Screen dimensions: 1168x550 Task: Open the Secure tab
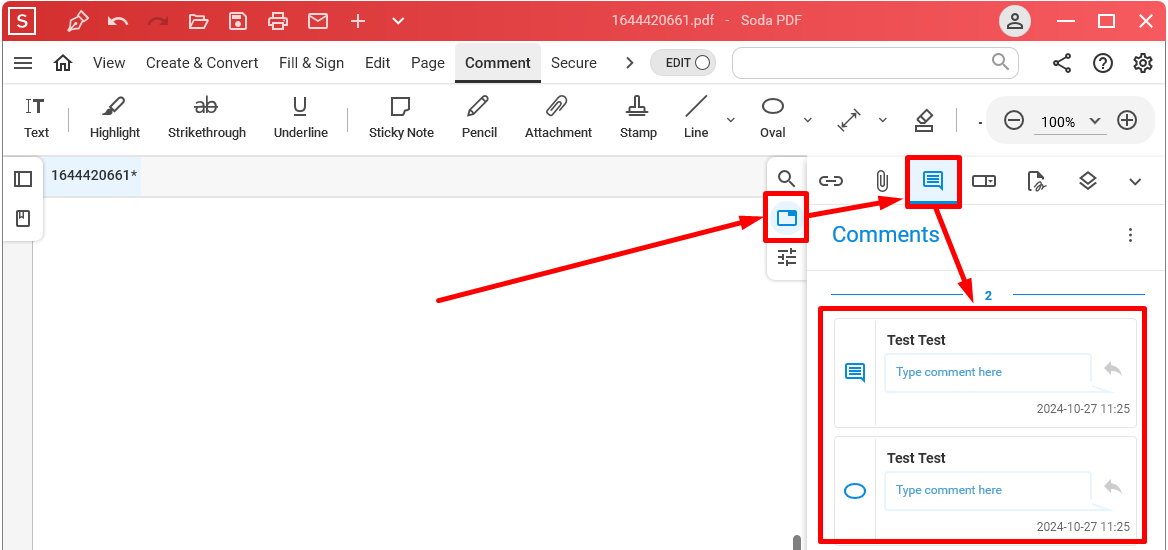coord(574,63)
